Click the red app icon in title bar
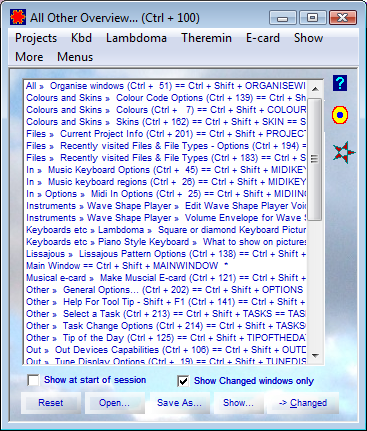367x431 pixels. tap(18, 17)
